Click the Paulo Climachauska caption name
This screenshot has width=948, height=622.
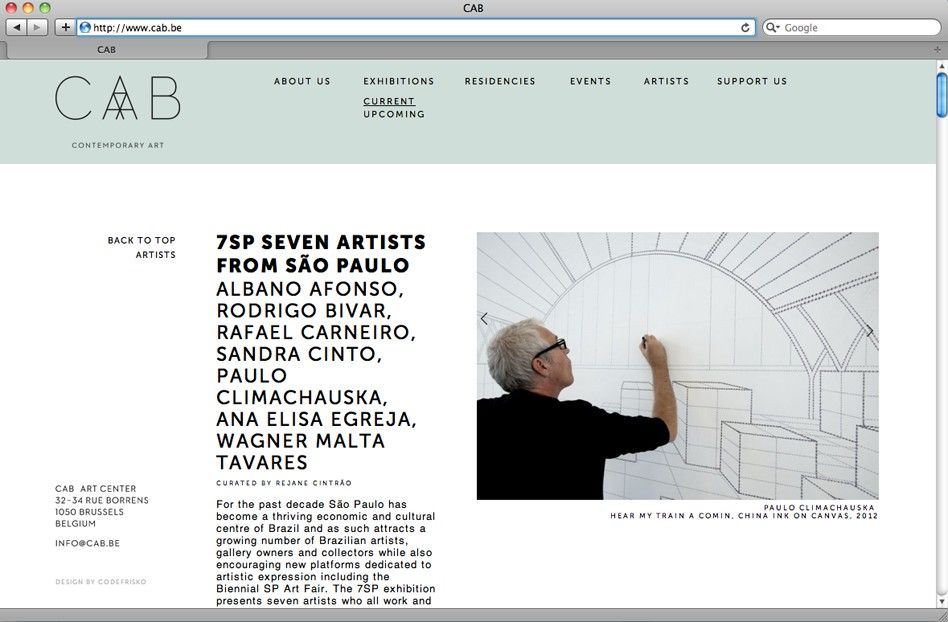click(x=819, y=508)
